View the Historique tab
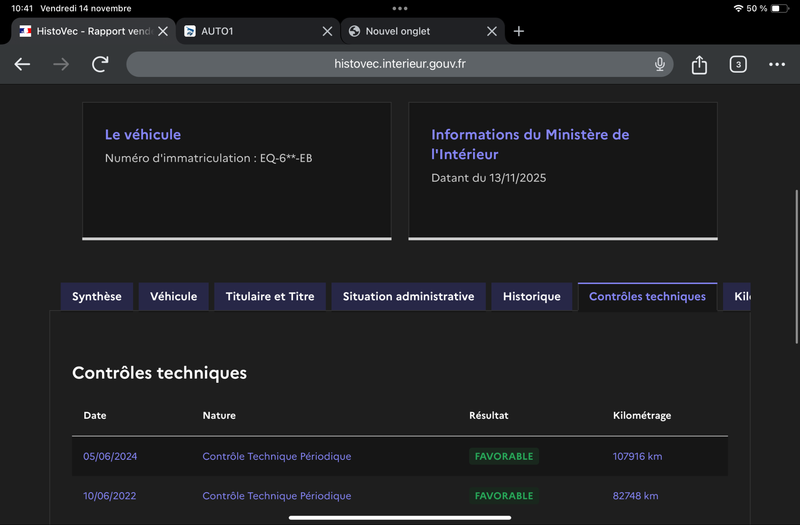This screenshot has width=800, height=525. (532, 297)
